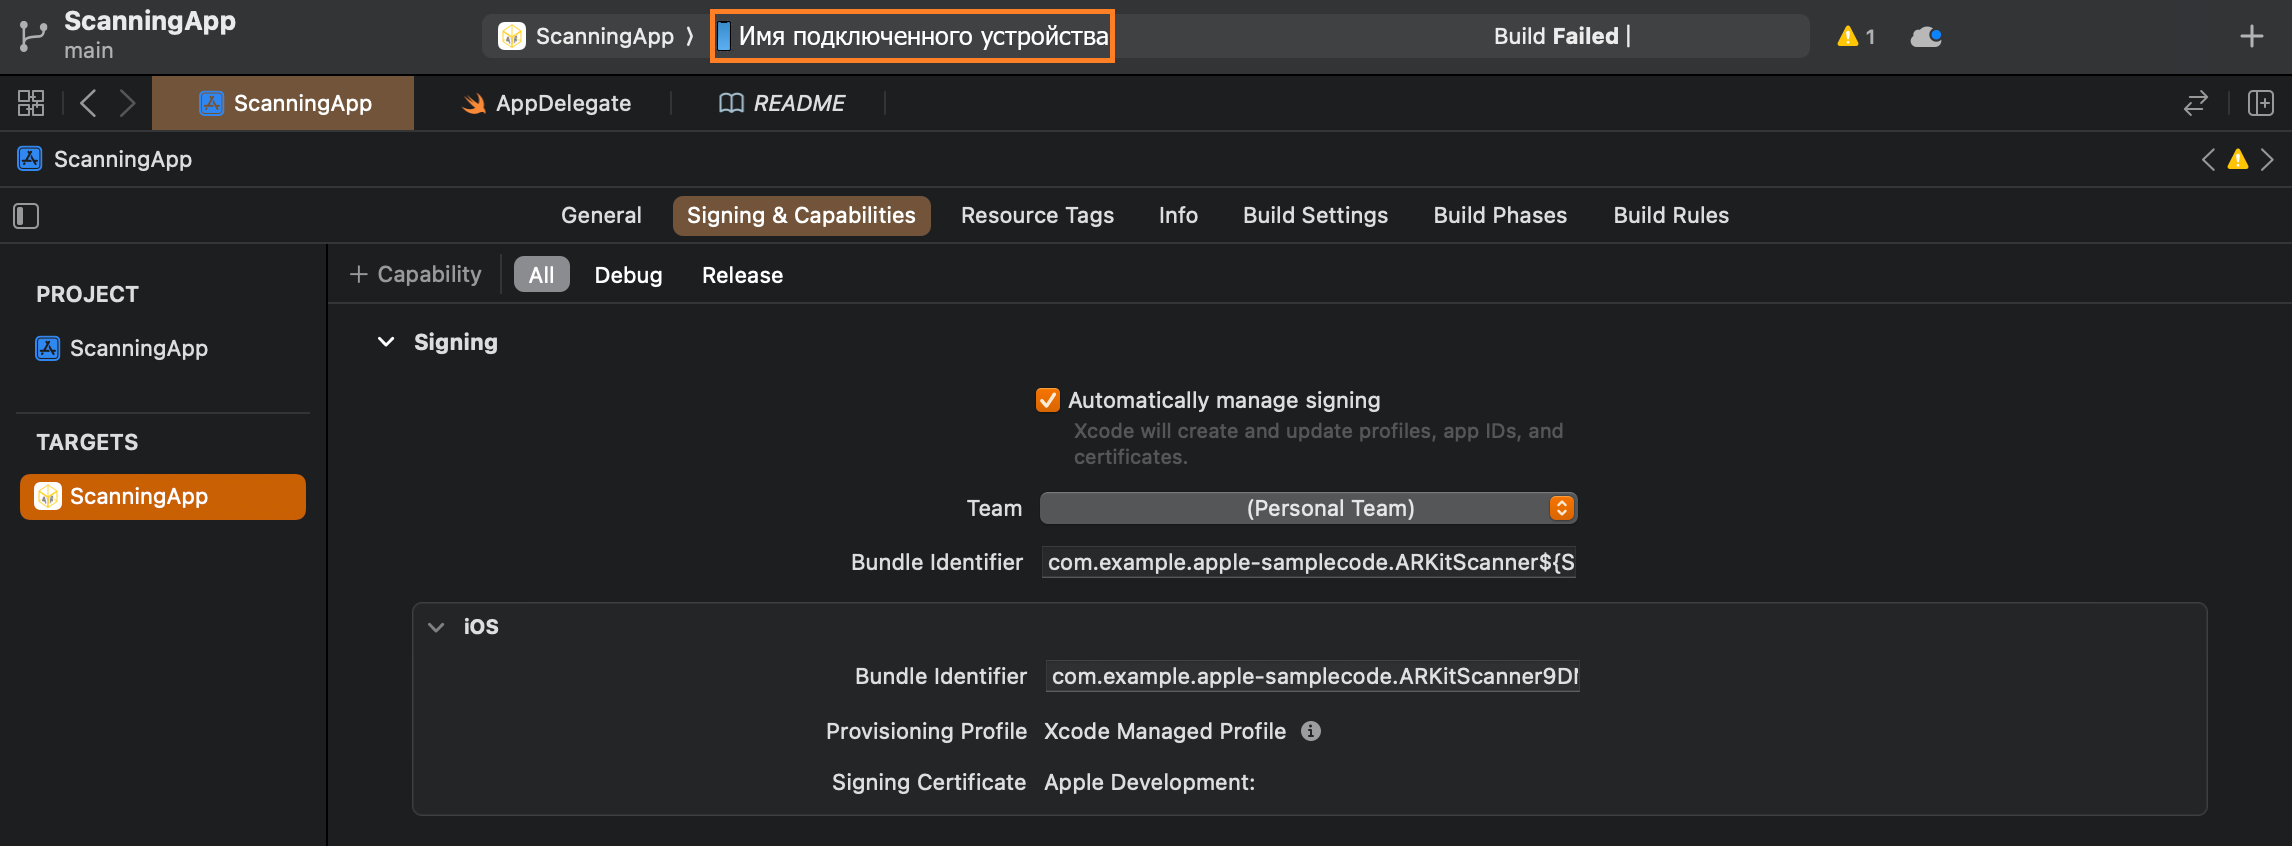The image size is (2292, 846).
Task: Toggle the editor swap arrows option
Action: point(2195,103)
